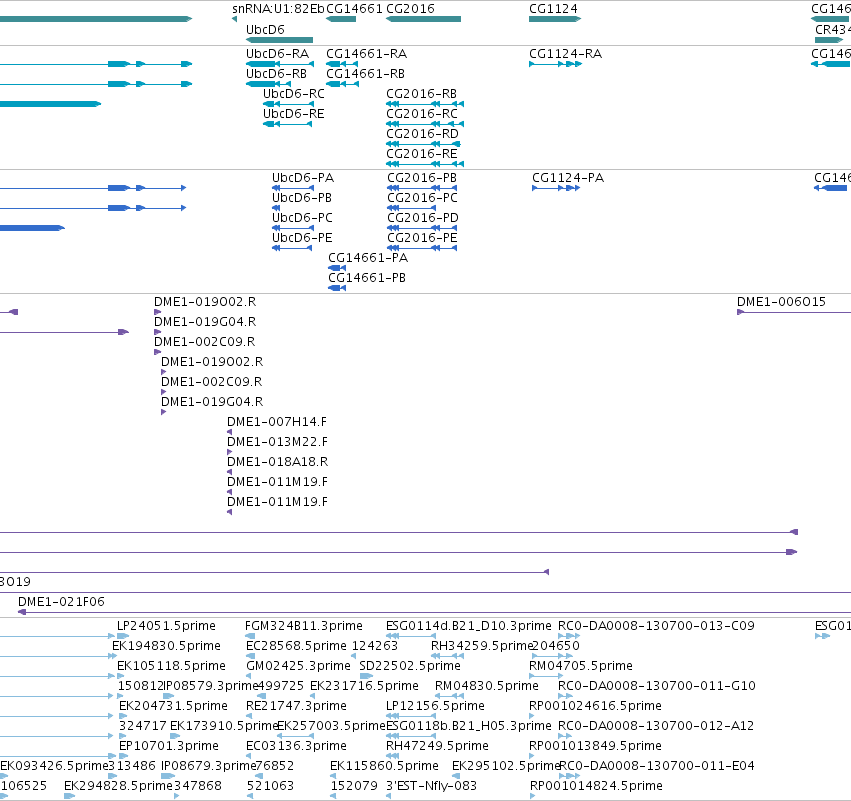Select the CG2016-RC transcript label
This screenshot has height=801, width=851.
[422, 114]
